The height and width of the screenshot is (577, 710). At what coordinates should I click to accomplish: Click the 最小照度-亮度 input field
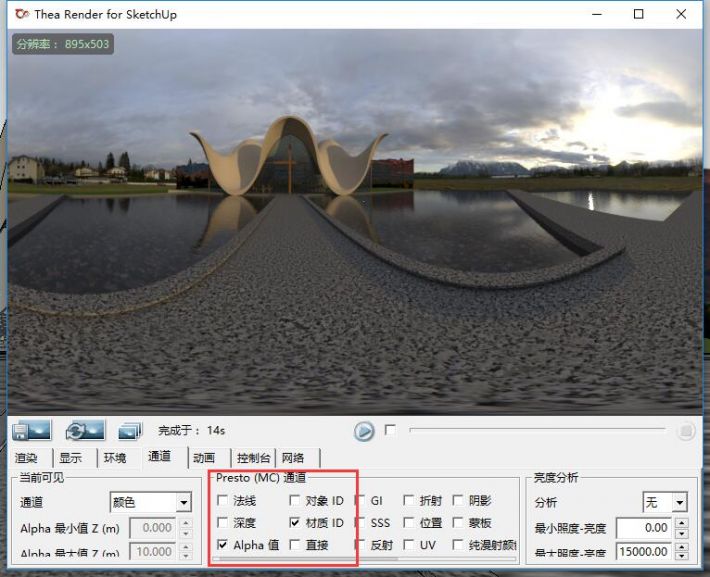pos(643,528)
